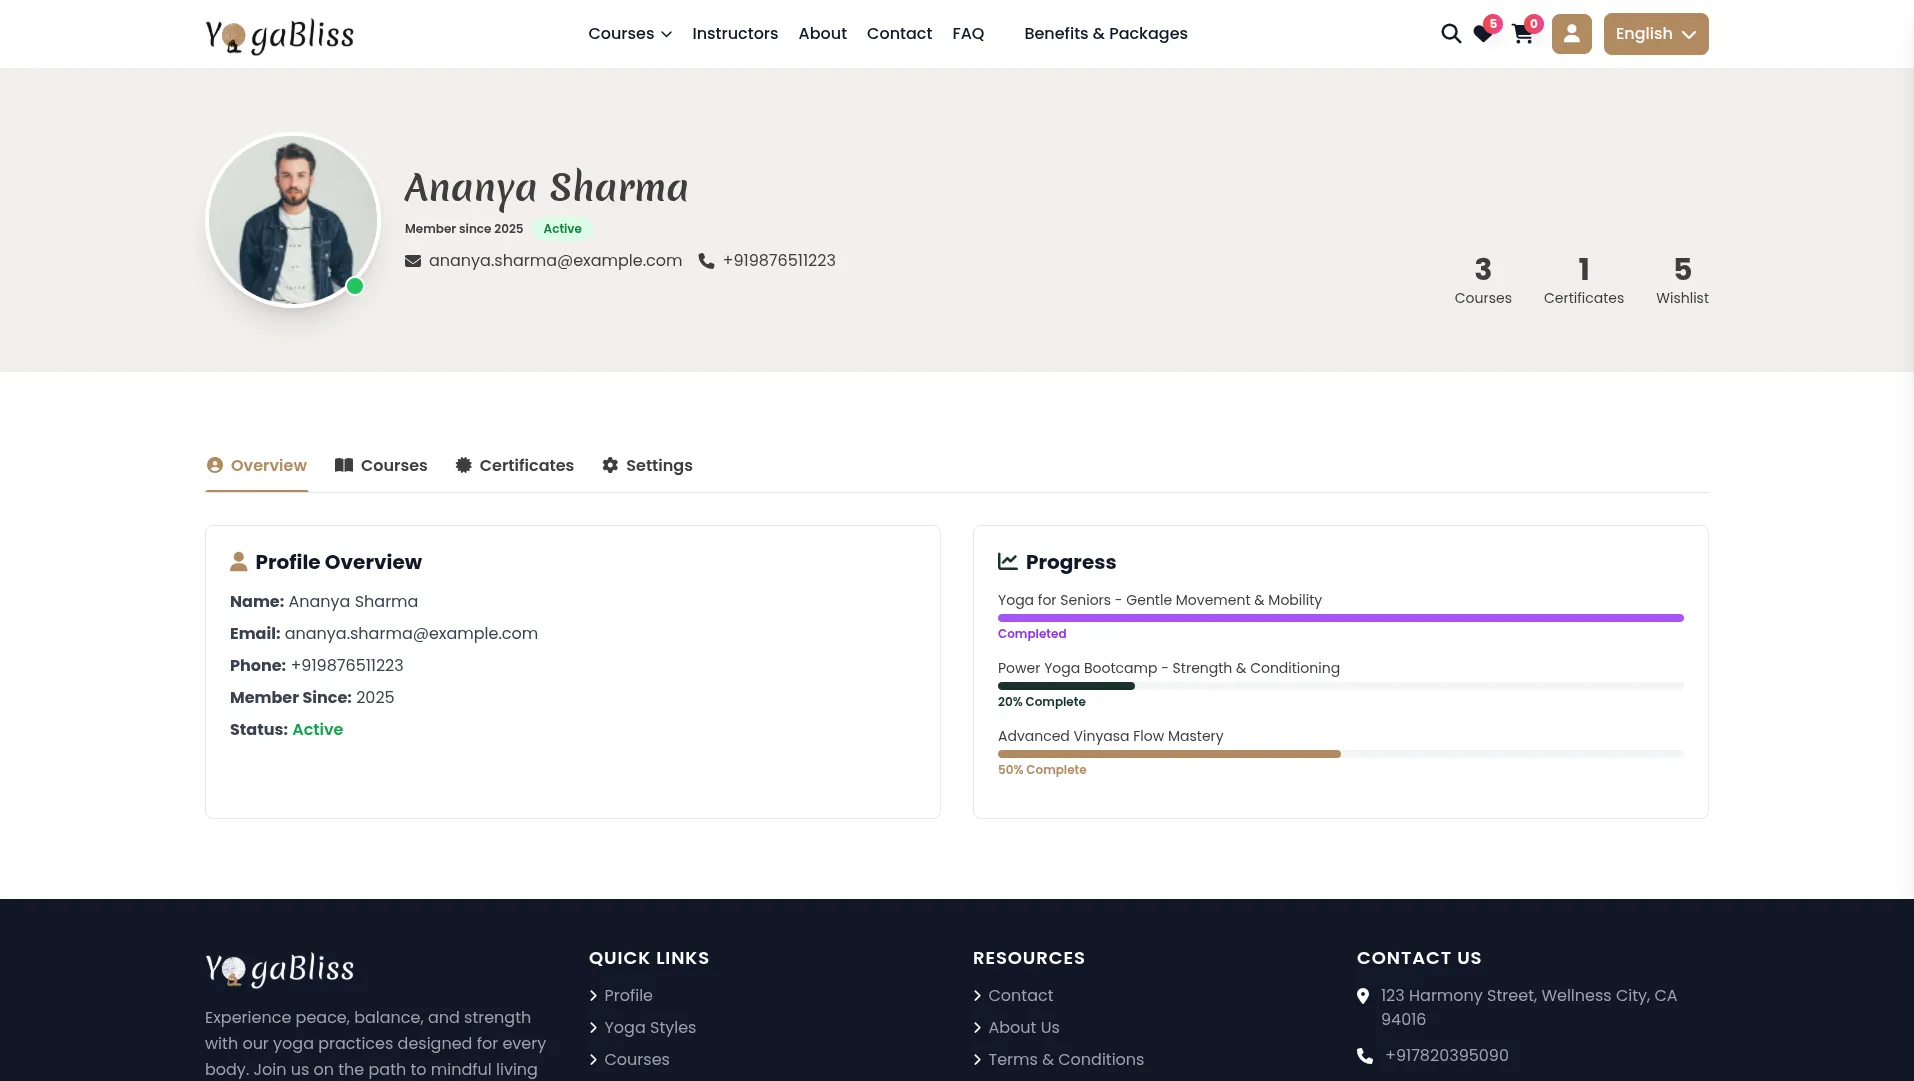Screen dimensions: 1914x1081
Task: Click the user account icon button
Action: click(x=1571, y=34)
